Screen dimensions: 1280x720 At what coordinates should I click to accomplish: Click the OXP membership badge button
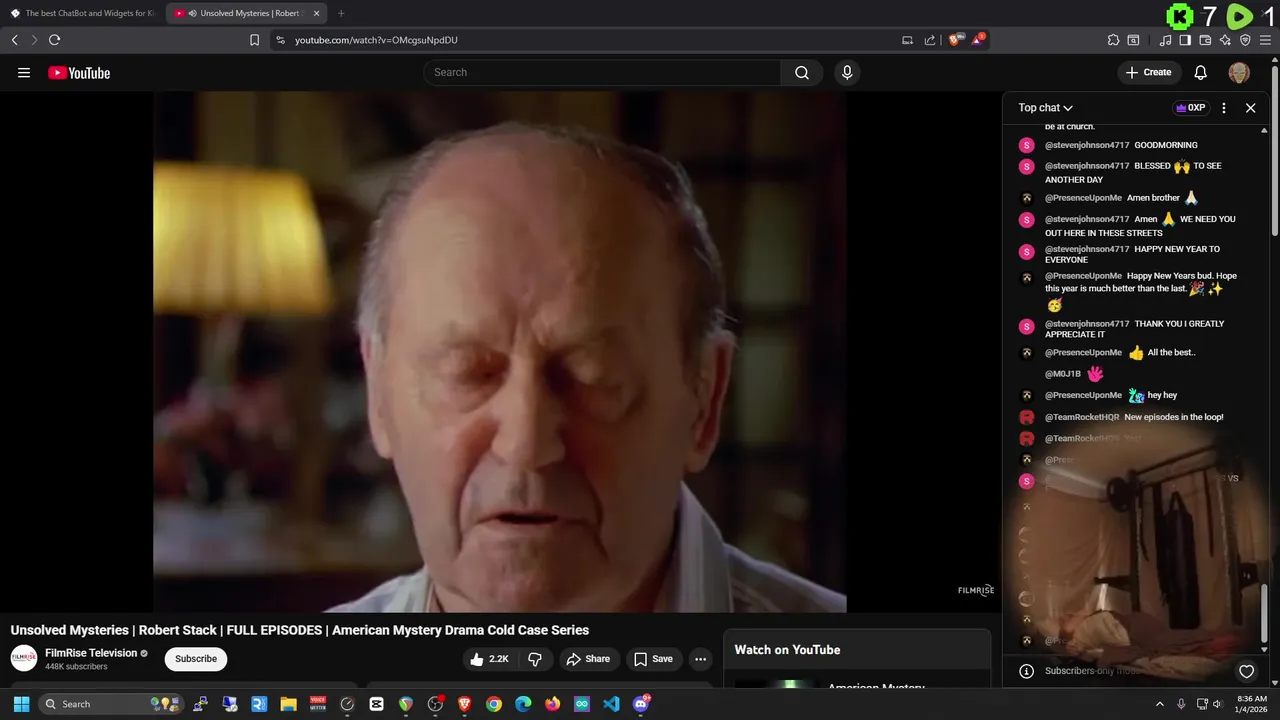pos(1190,108)
